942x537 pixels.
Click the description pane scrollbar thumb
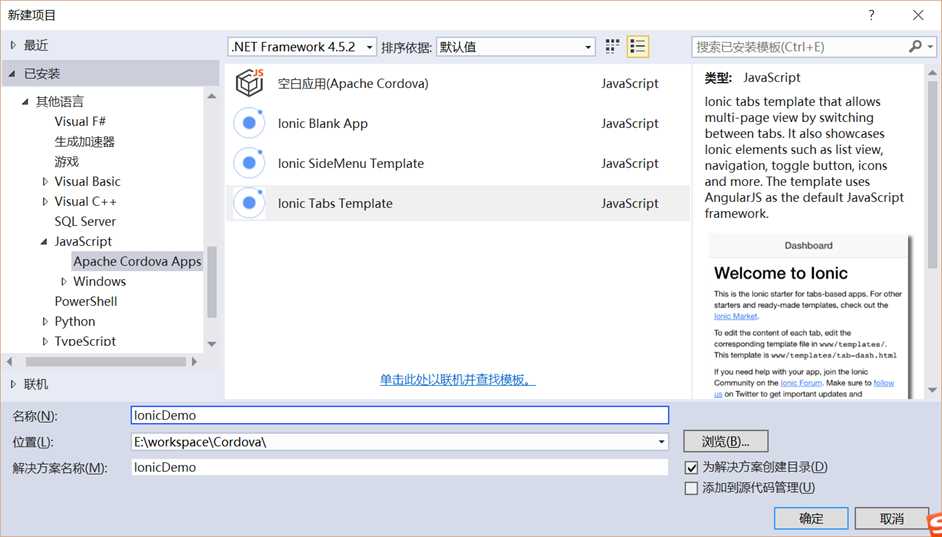pos(932,174)
